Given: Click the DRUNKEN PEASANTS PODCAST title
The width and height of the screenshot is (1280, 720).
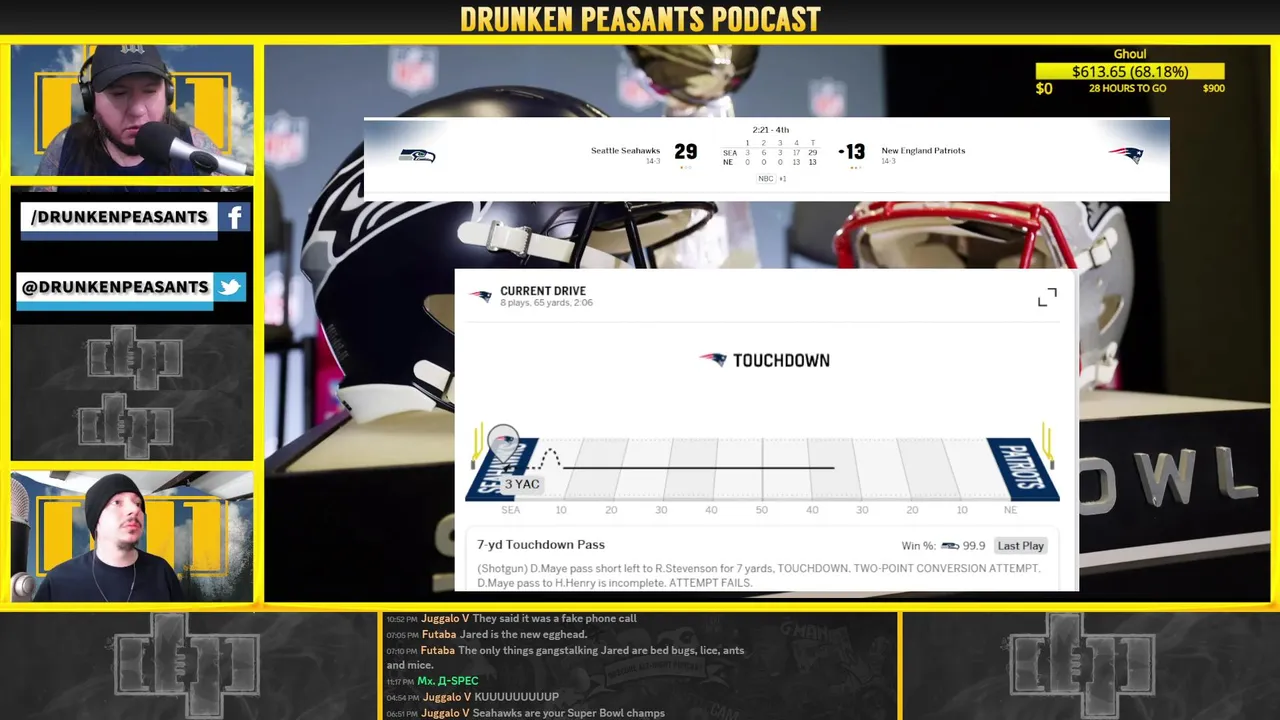Looking at the screenshot, I should pos(640,19).
